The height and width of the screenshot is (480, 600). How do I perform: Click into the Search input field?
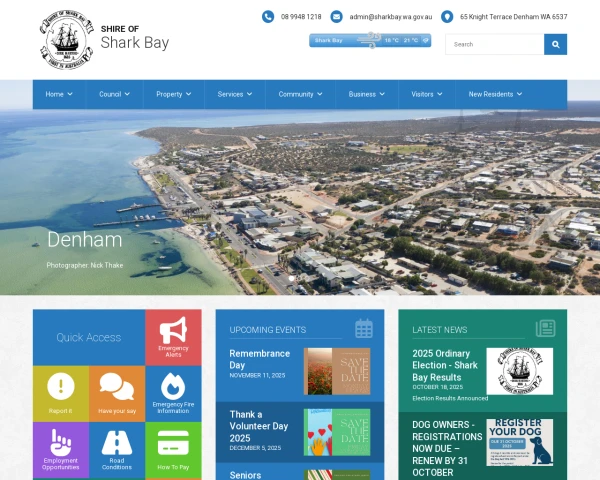pyautogui.click(x=495, y=44)
